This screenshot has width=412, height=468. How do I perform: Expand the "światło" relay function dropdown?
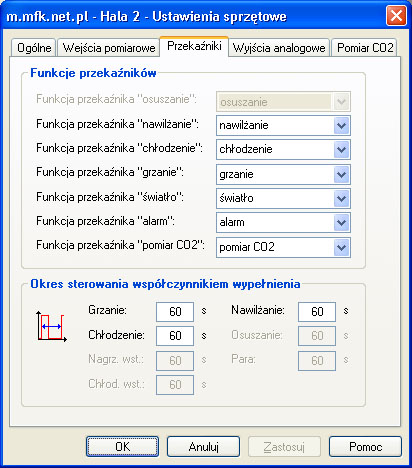(x=283, y=199)
